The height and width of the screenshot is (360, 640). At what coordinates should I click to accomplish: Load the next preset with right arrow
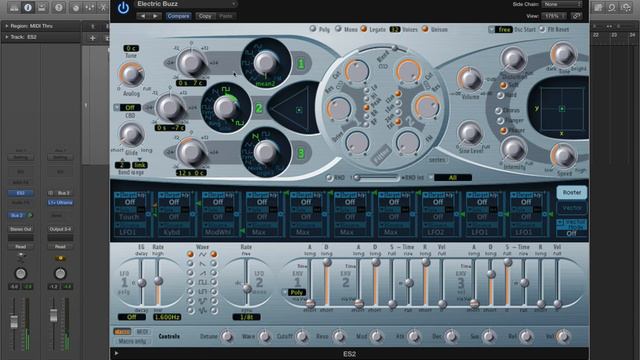(155, 16)
